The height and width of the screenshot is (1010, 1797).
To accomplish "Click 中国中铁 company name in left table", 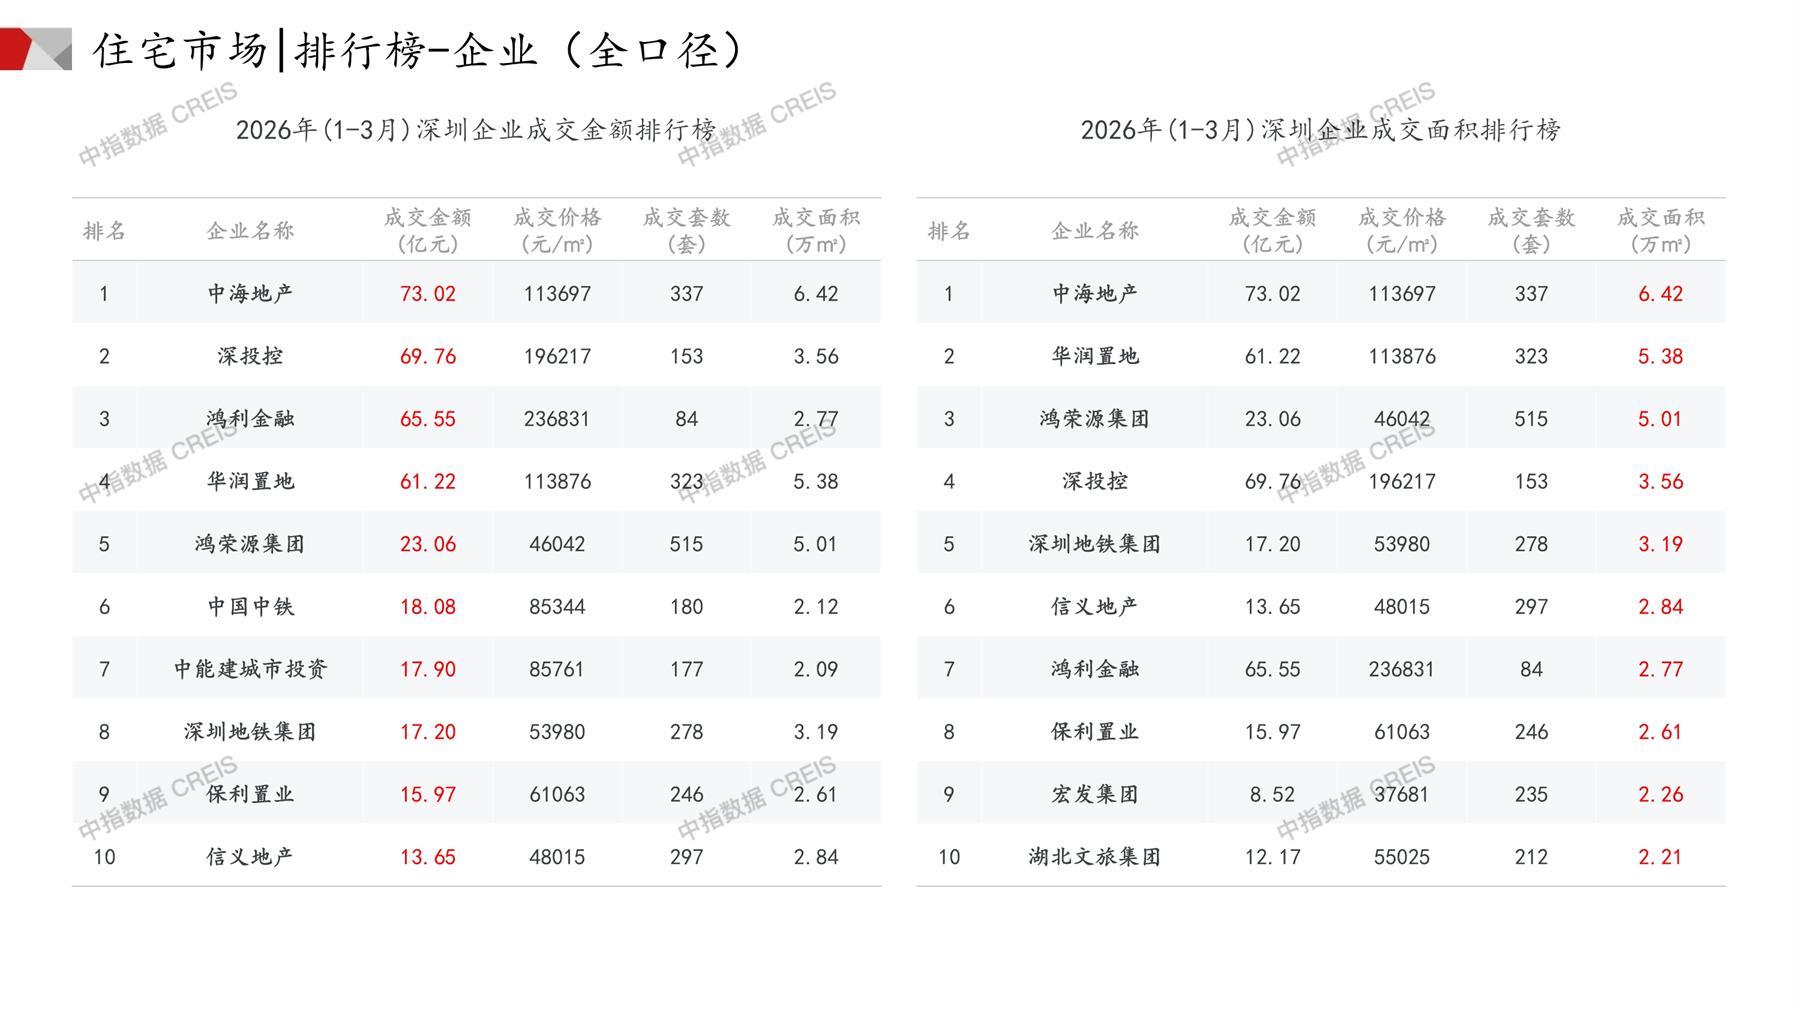I will [250, 607].
